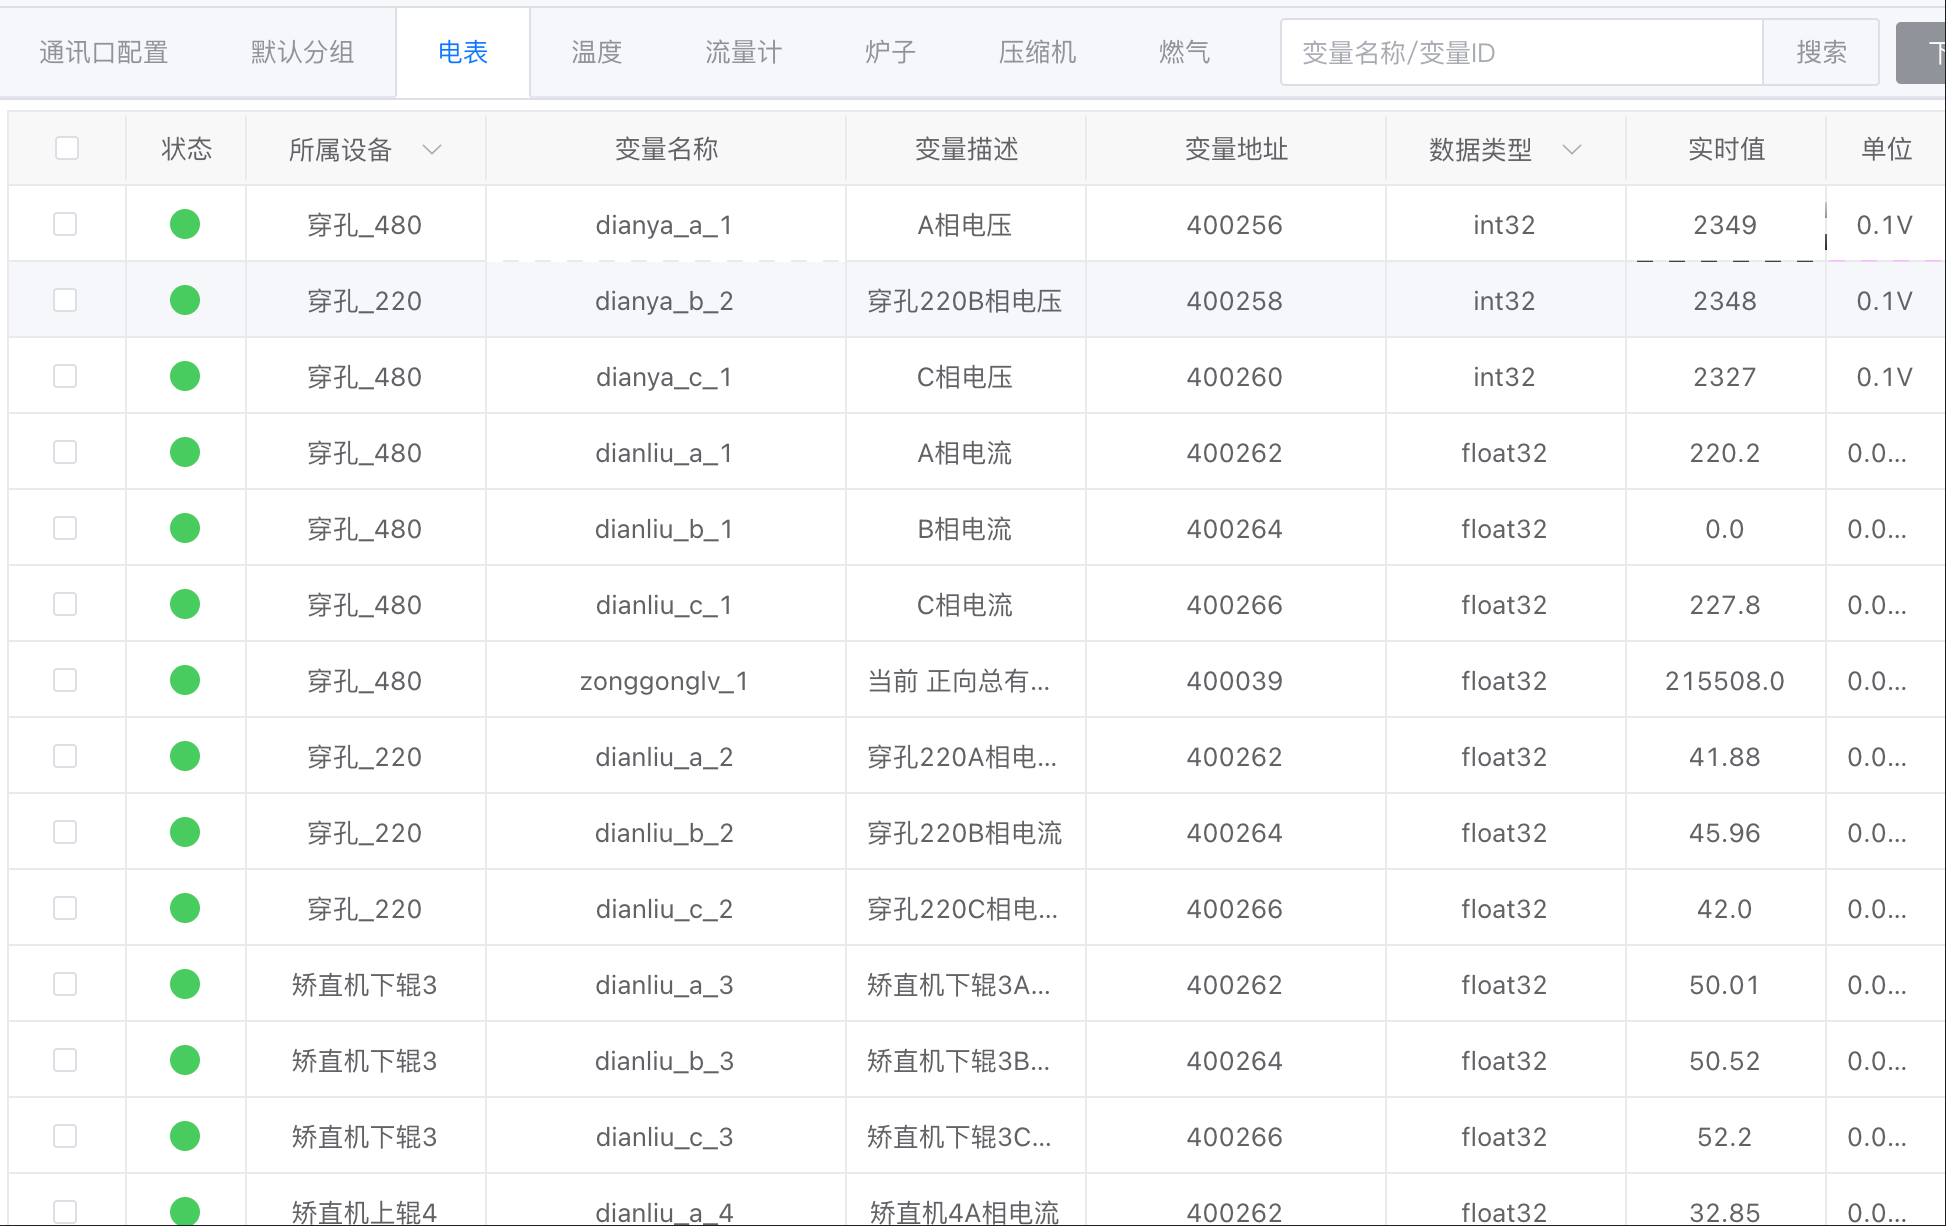Image resolution: width=1946 pixels, height=1226 pixels.
Task: Click the 搜索 button
Action: coord(1820,52)
